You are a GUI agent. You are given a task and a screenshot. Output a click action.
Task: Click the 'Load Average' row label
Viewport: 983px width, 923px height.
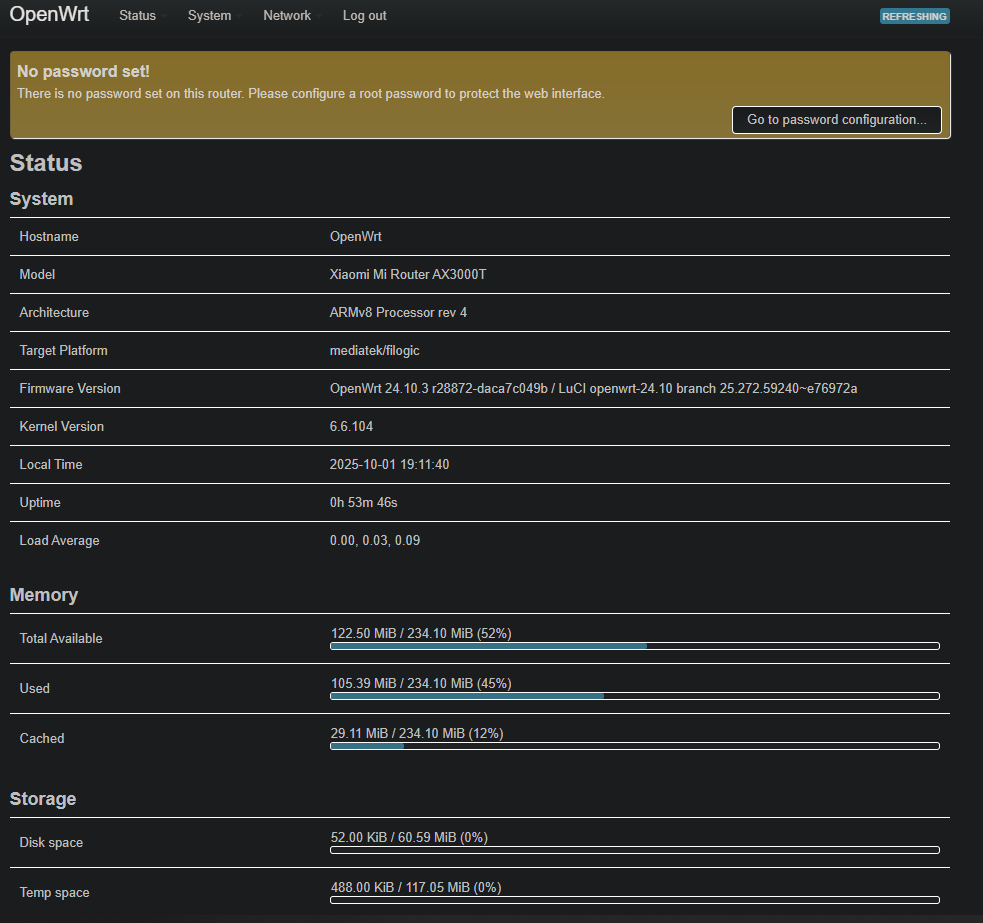pos(60,541)
